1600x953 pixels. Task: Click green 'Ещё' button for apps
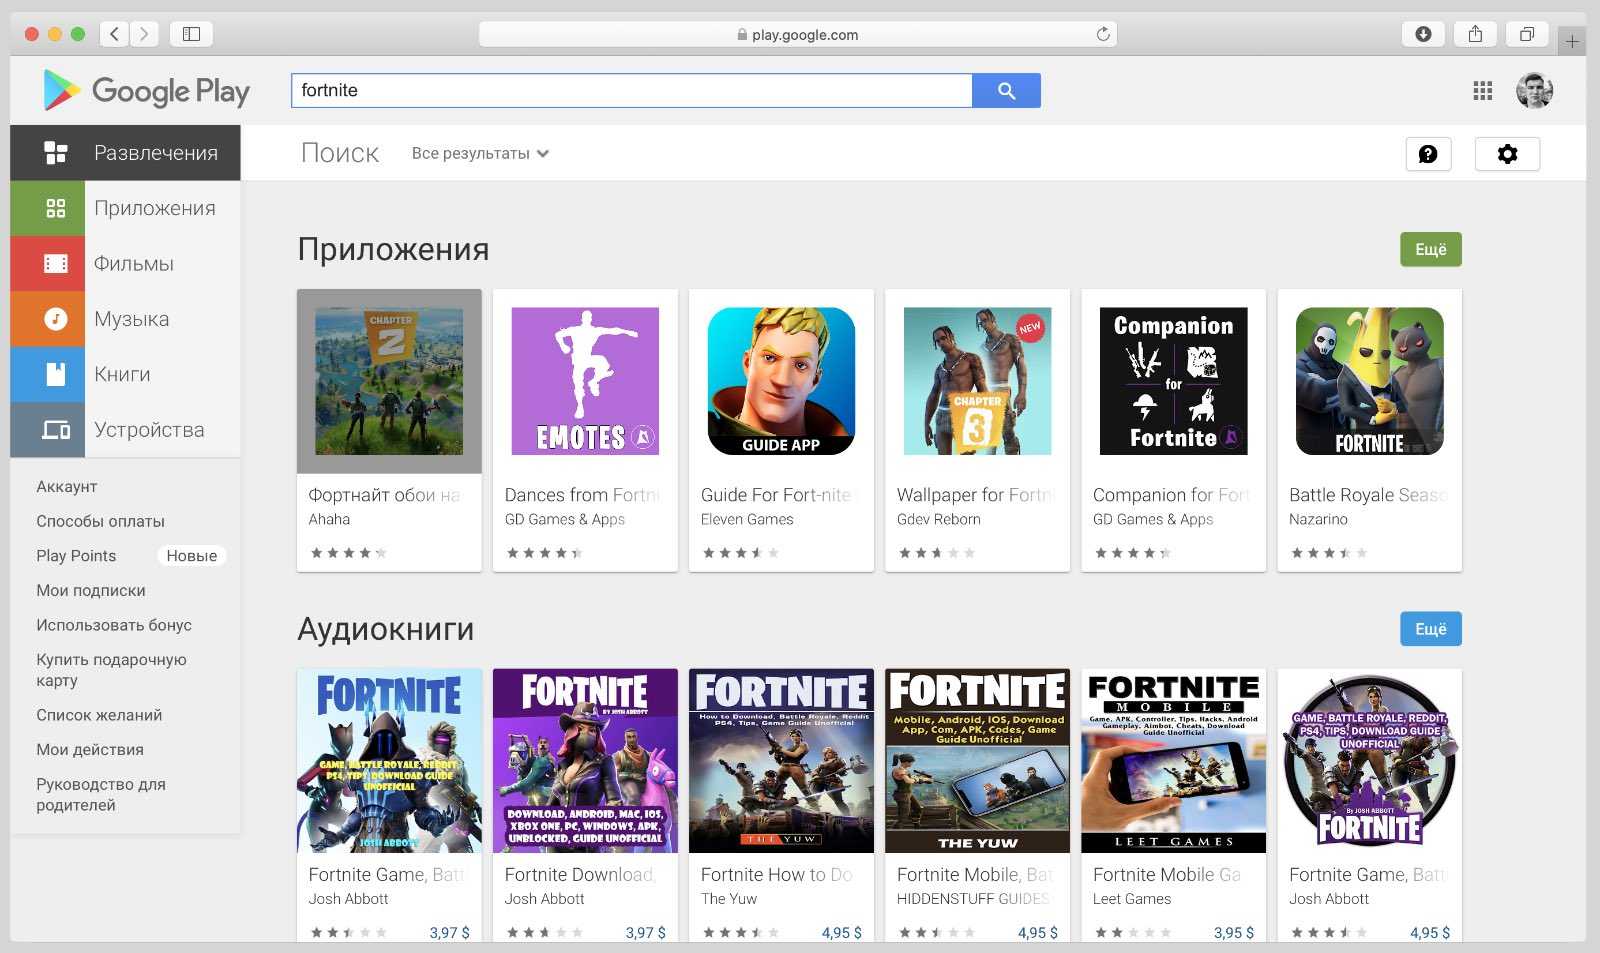1430,249
